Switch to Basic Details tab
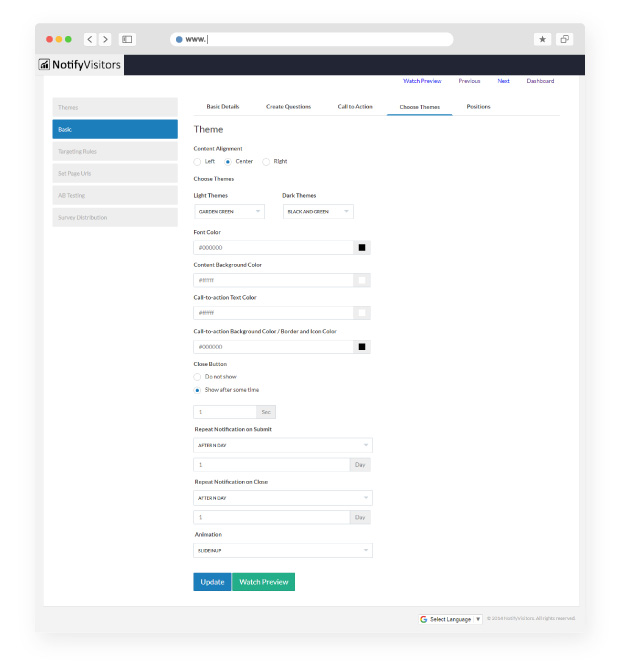Viewport: 620px width, 670px height. [223, 106]
